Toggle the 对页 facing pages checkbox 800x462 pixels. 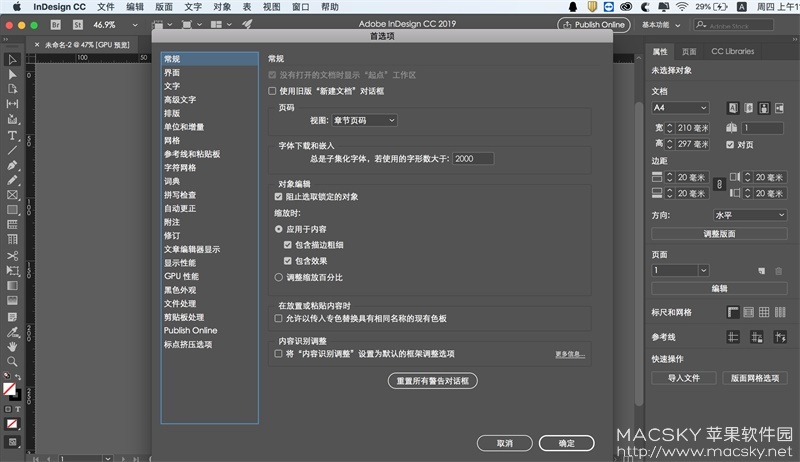(x=730, y=145)
